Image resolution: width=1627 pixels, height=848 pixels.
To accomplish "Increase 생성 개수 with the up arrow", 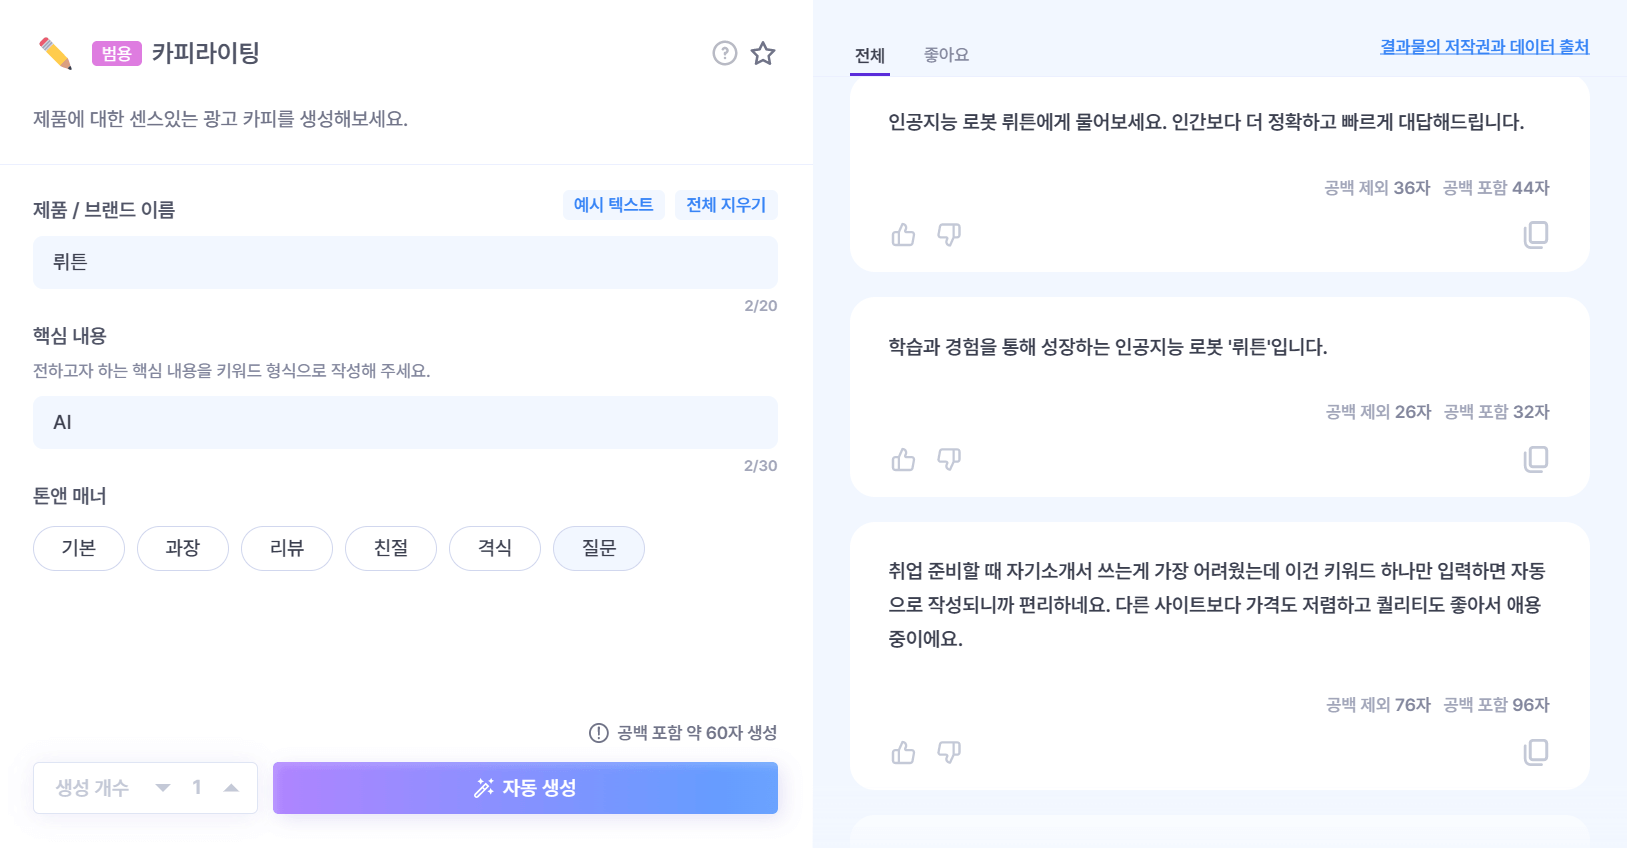I will [x=231, y=788].
